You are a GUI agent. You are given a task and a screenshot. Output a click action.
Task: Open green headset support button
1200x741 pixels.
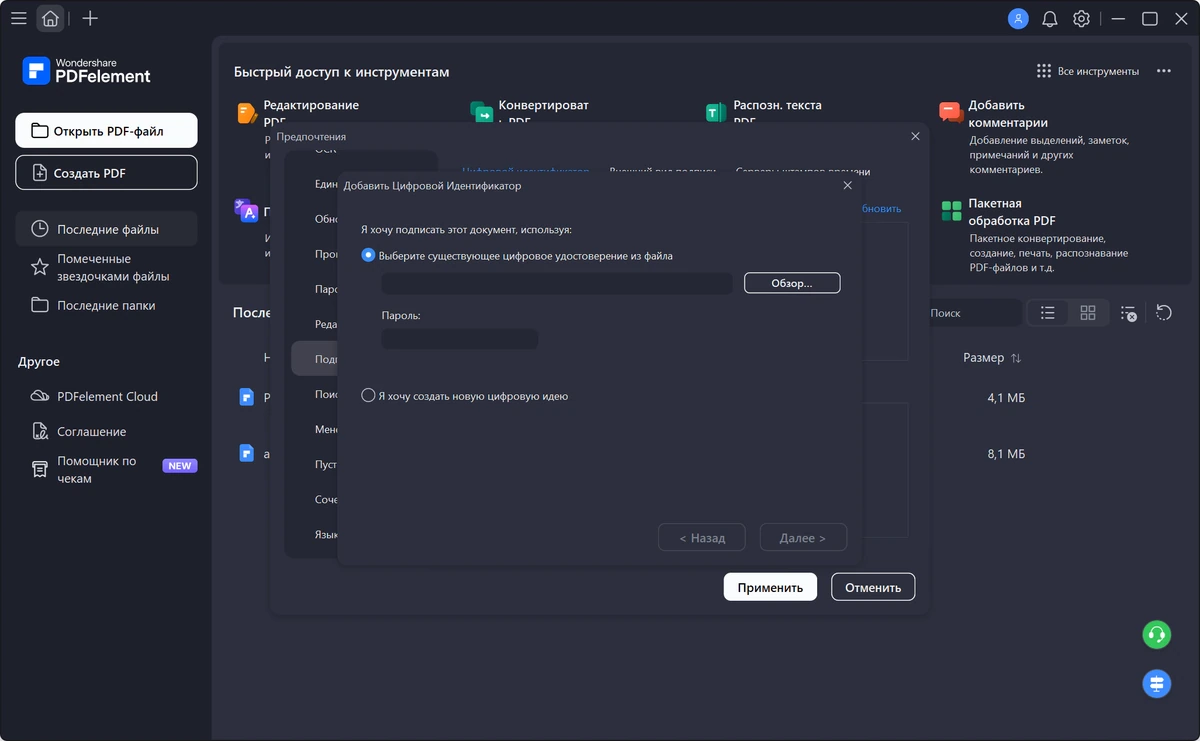tap(1157, 634)
